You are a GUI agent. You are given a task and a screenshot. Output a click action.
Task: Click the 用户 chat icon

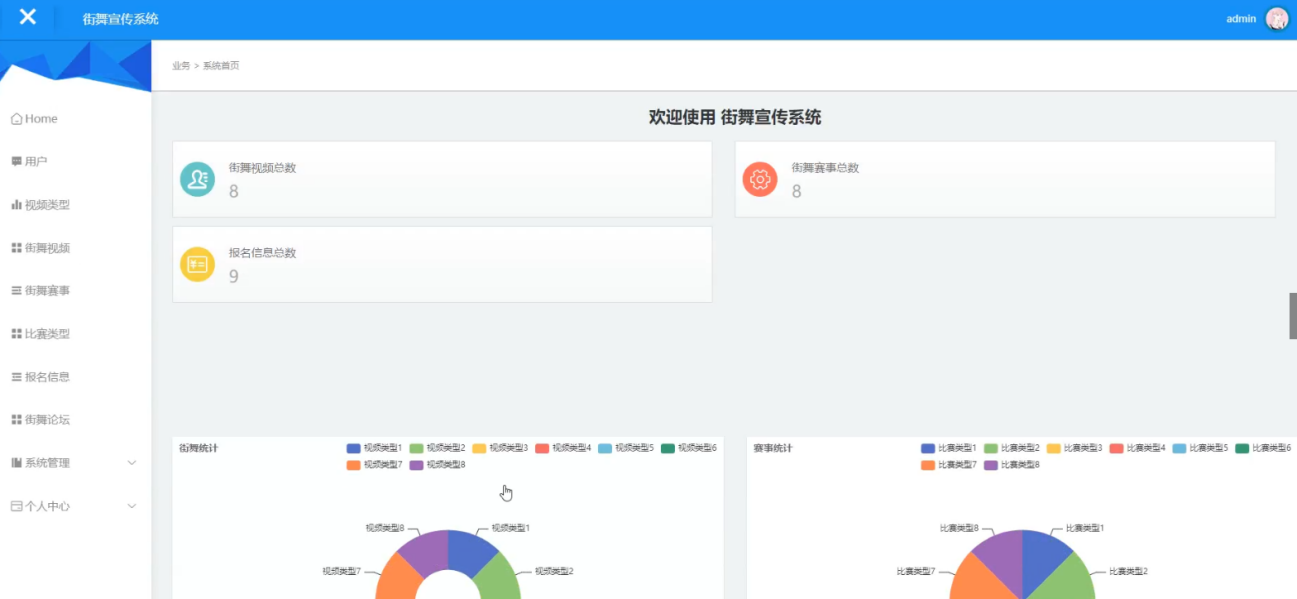coord(16,161)
